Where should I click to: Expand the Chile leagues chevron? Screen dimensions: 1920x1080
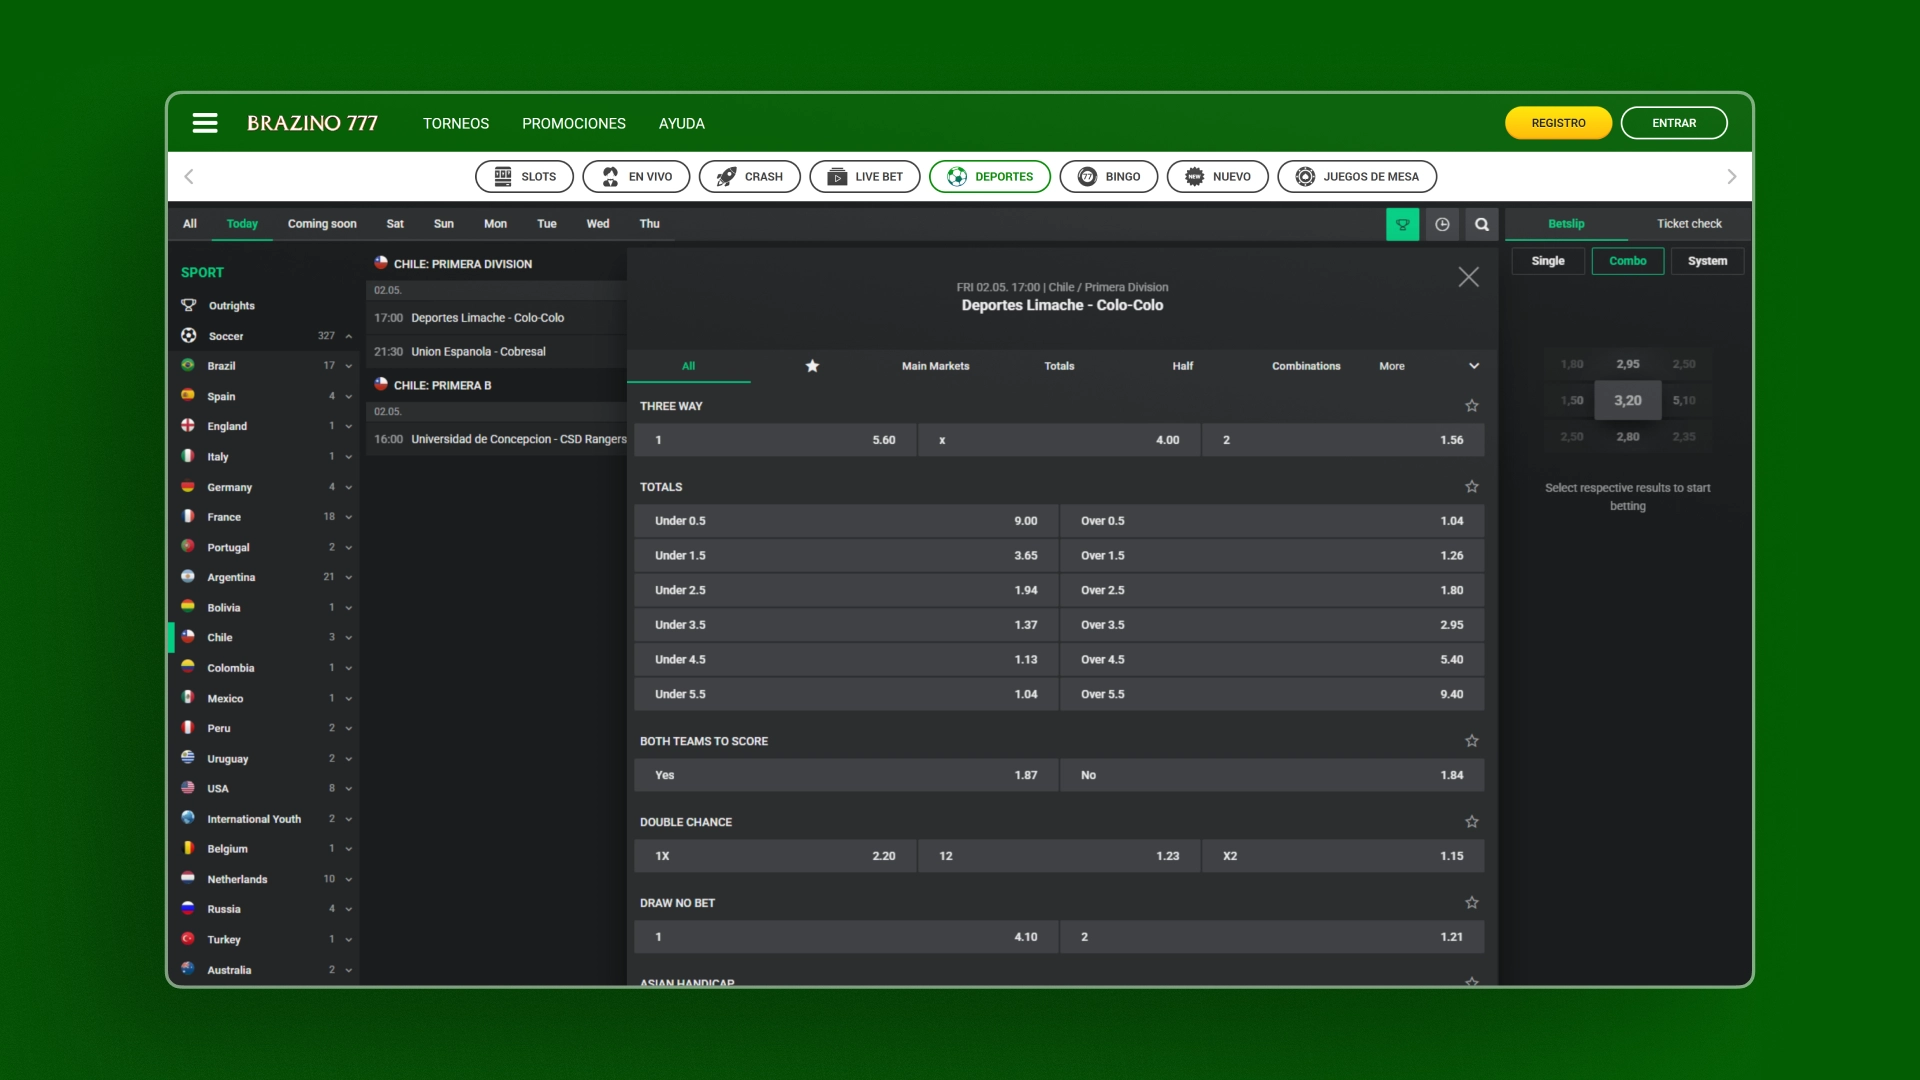pyautogui.click(x=349, y=638)
